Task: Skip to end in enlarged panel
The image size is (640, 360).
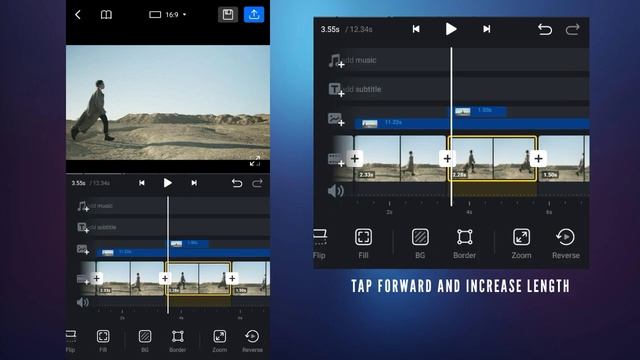Action: 487,29
